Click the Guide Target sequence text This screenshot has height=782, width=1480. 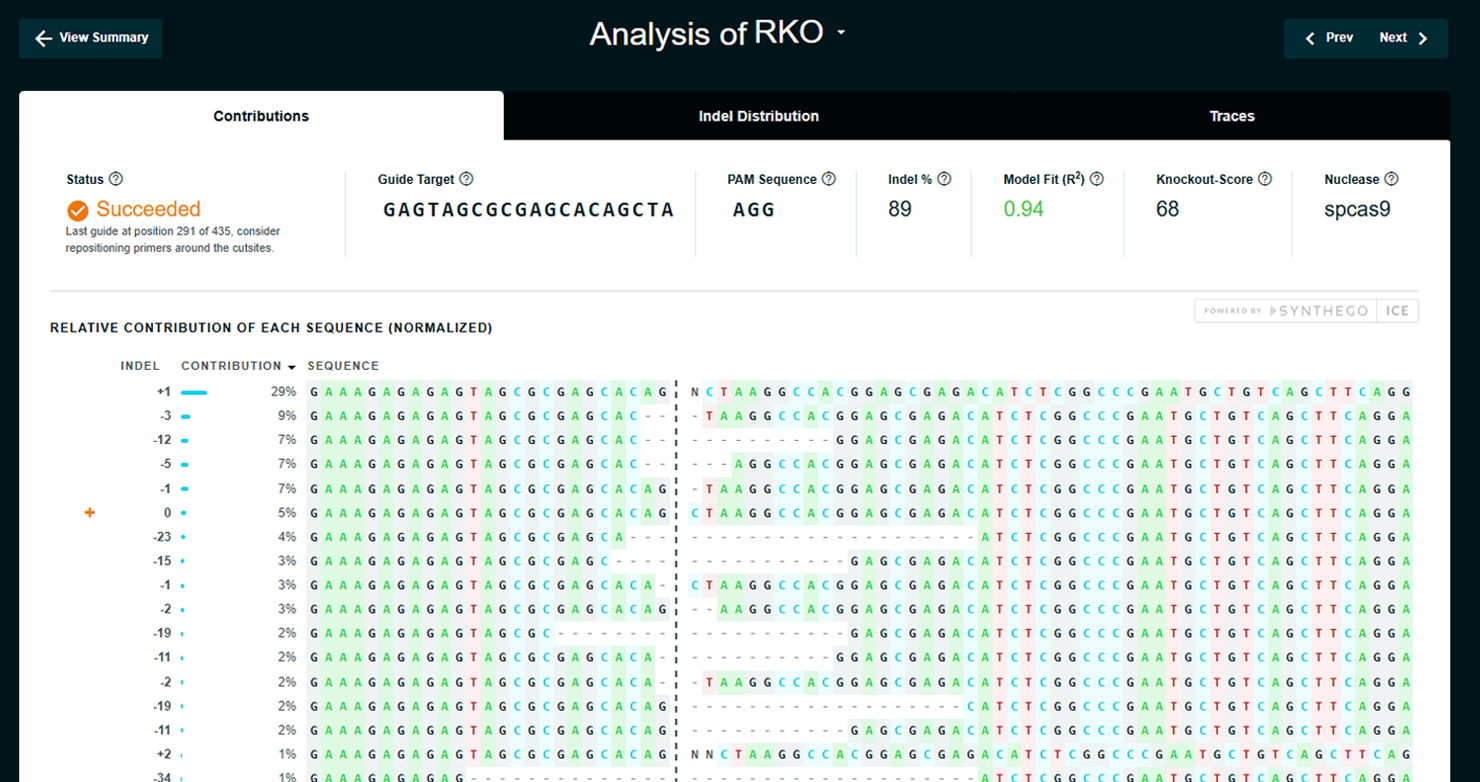tap(528, 210)
